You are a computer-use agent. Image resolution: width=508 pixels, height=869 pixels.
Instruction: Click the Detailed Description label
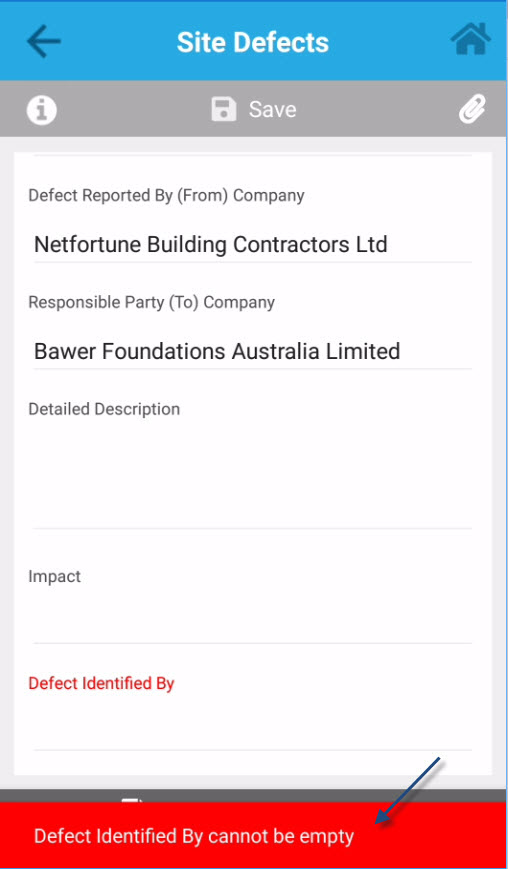(x=104, y=410)
